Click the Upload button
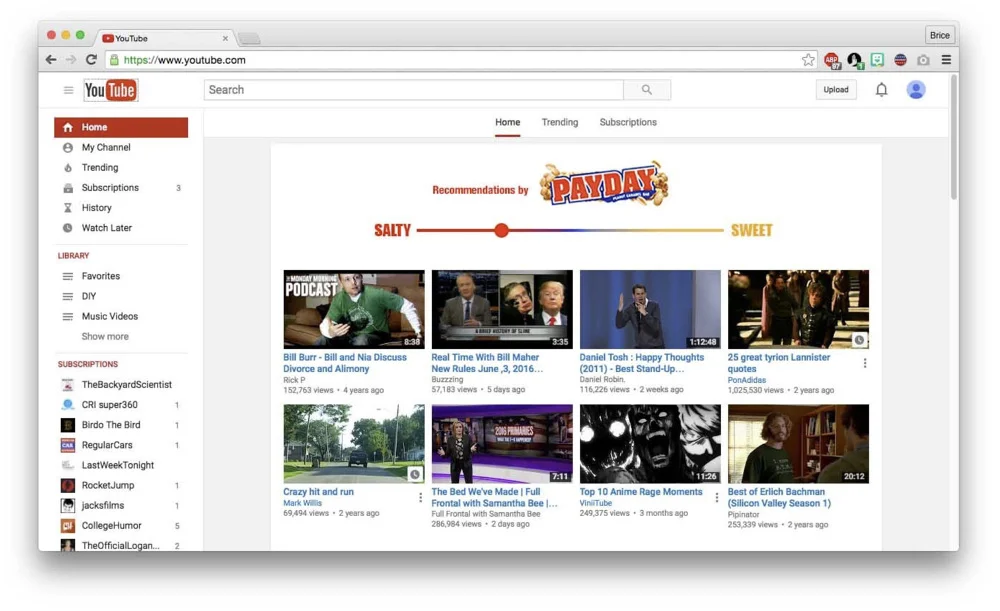 [x=835, y=90]
